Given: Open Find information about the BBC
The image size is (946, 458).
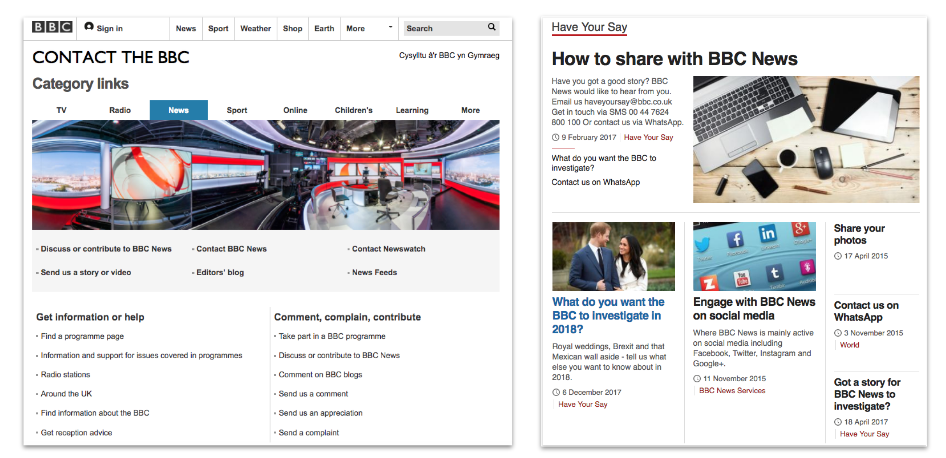Looking at the screenshot, I should click(95, 413).
